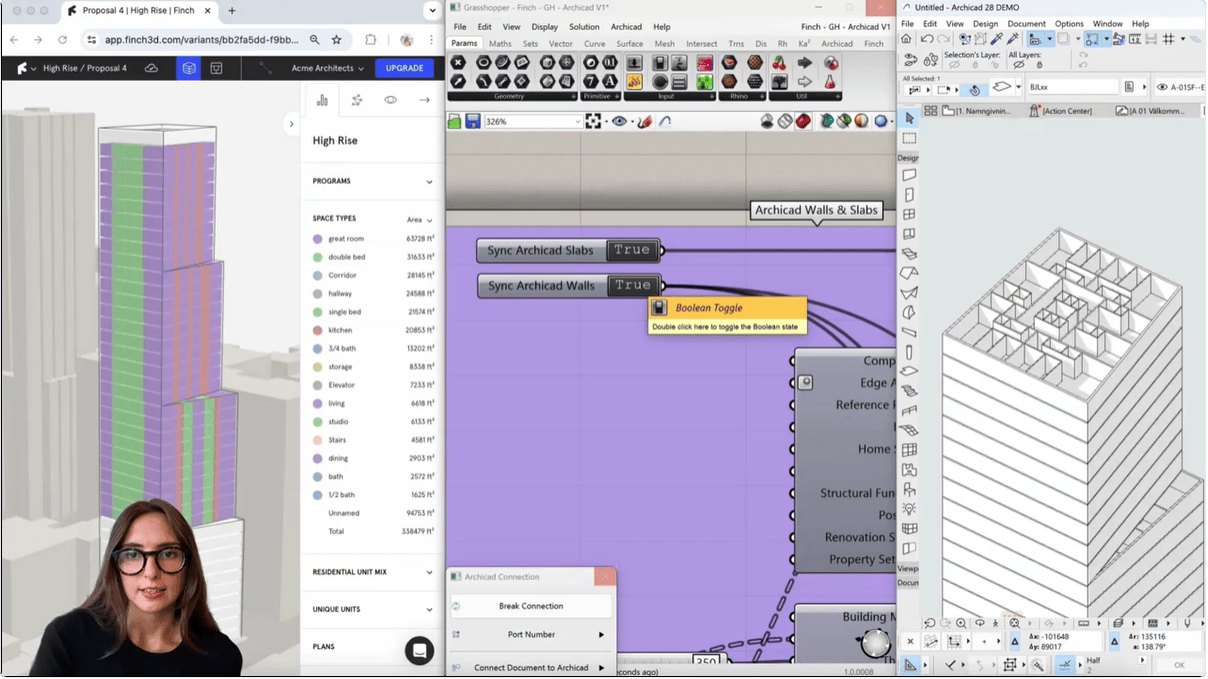Image resolution: width=1208 pixels, height=679 pixels.
Task: Click Connect Document to Archicad
Action: click(x=531, y=668)
